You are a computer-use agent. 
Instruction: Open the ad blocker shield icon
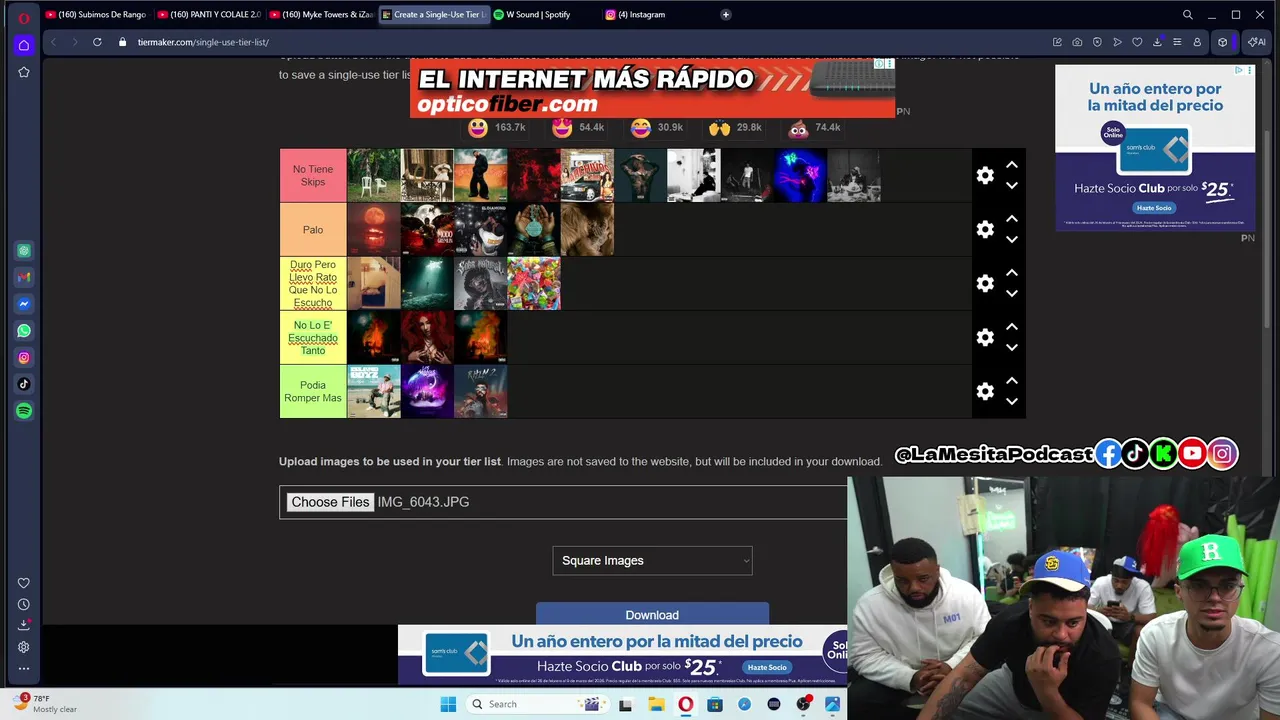click(x=1097, y=42)
